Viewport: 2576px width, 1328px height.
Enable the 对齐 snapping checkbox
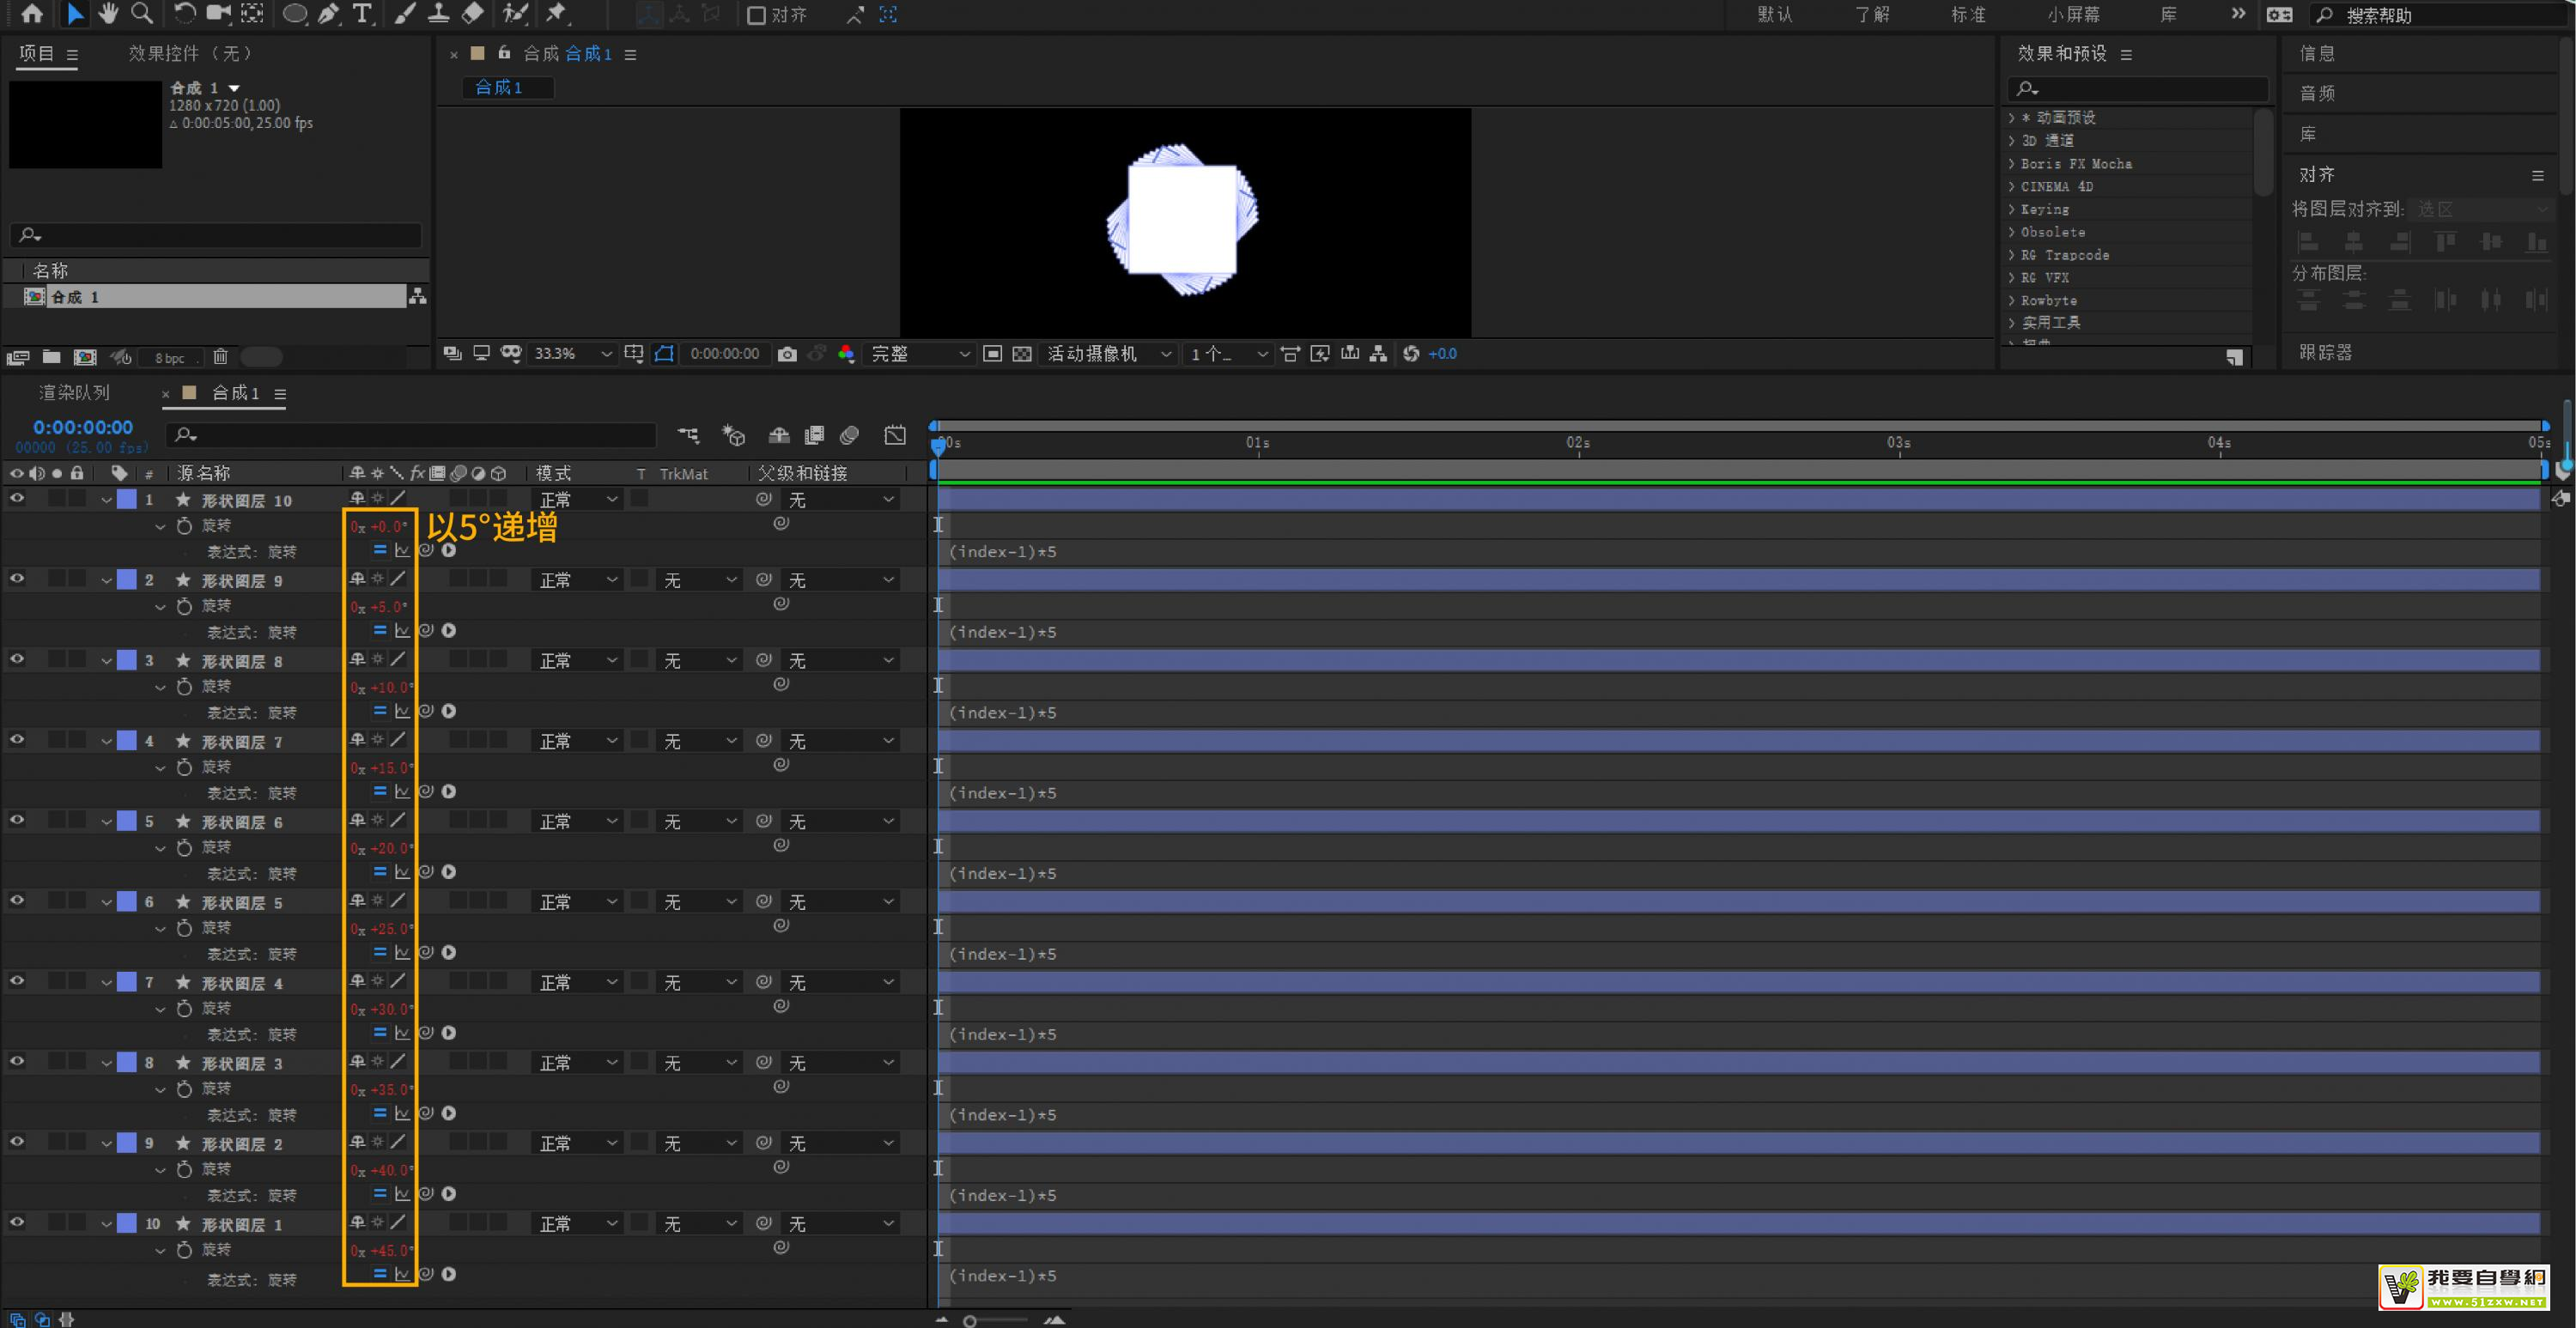pyautogui.click(x=757, y=15)
